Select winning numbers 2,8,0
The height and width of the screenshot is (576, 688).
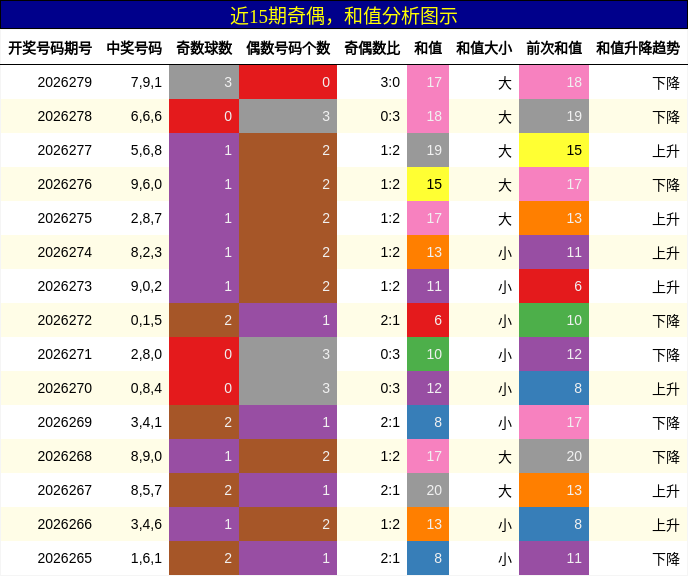146,354
